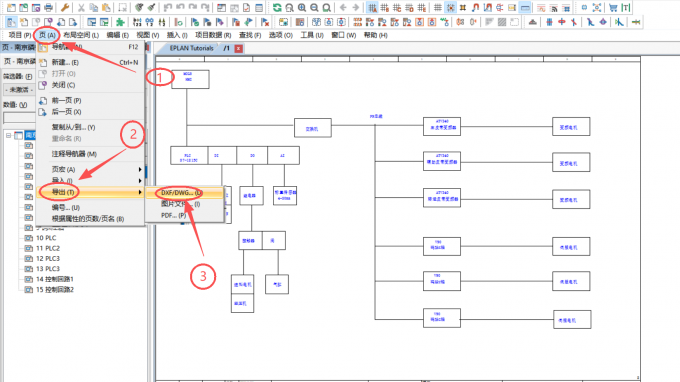
Task: Click the green refresh redraw icon
Action: tap(277, 7)
